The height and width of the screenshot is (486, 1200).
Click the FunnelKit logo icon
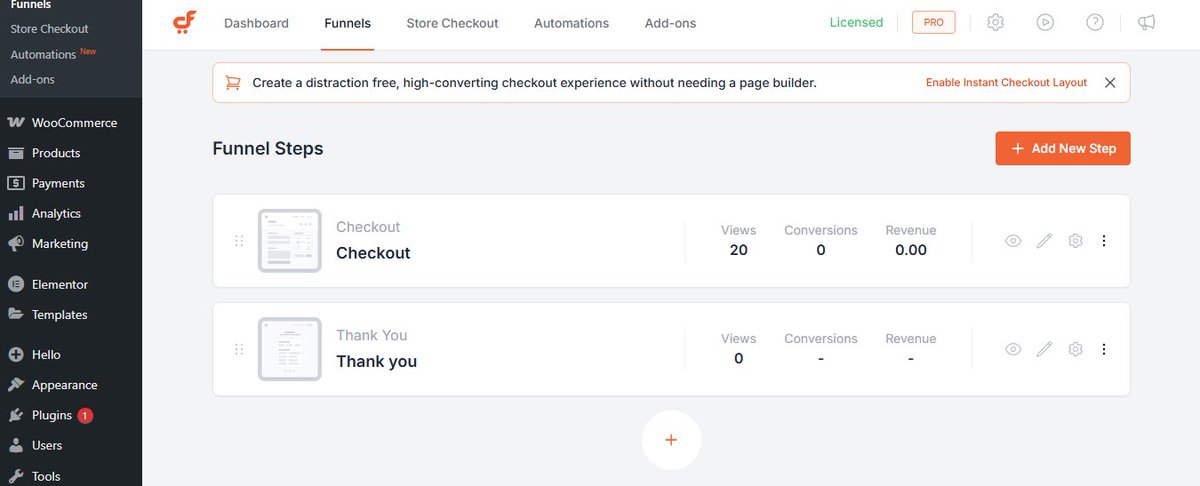point(184,22)
